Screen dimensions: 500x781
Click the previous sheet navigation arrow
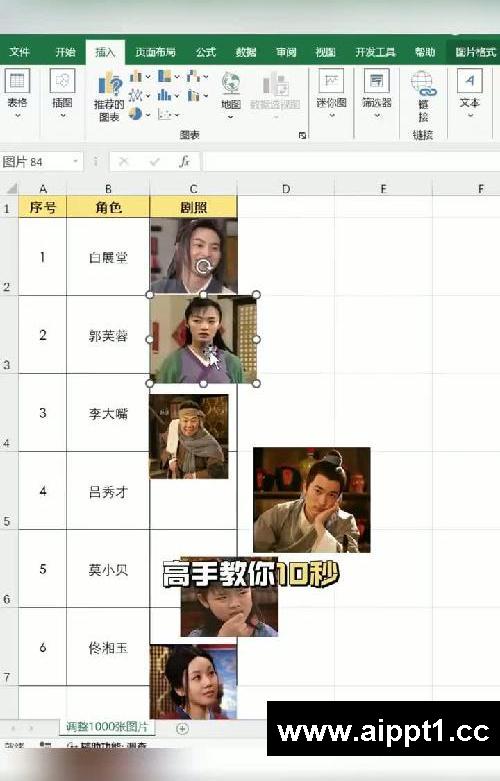[x=13, y=728]
